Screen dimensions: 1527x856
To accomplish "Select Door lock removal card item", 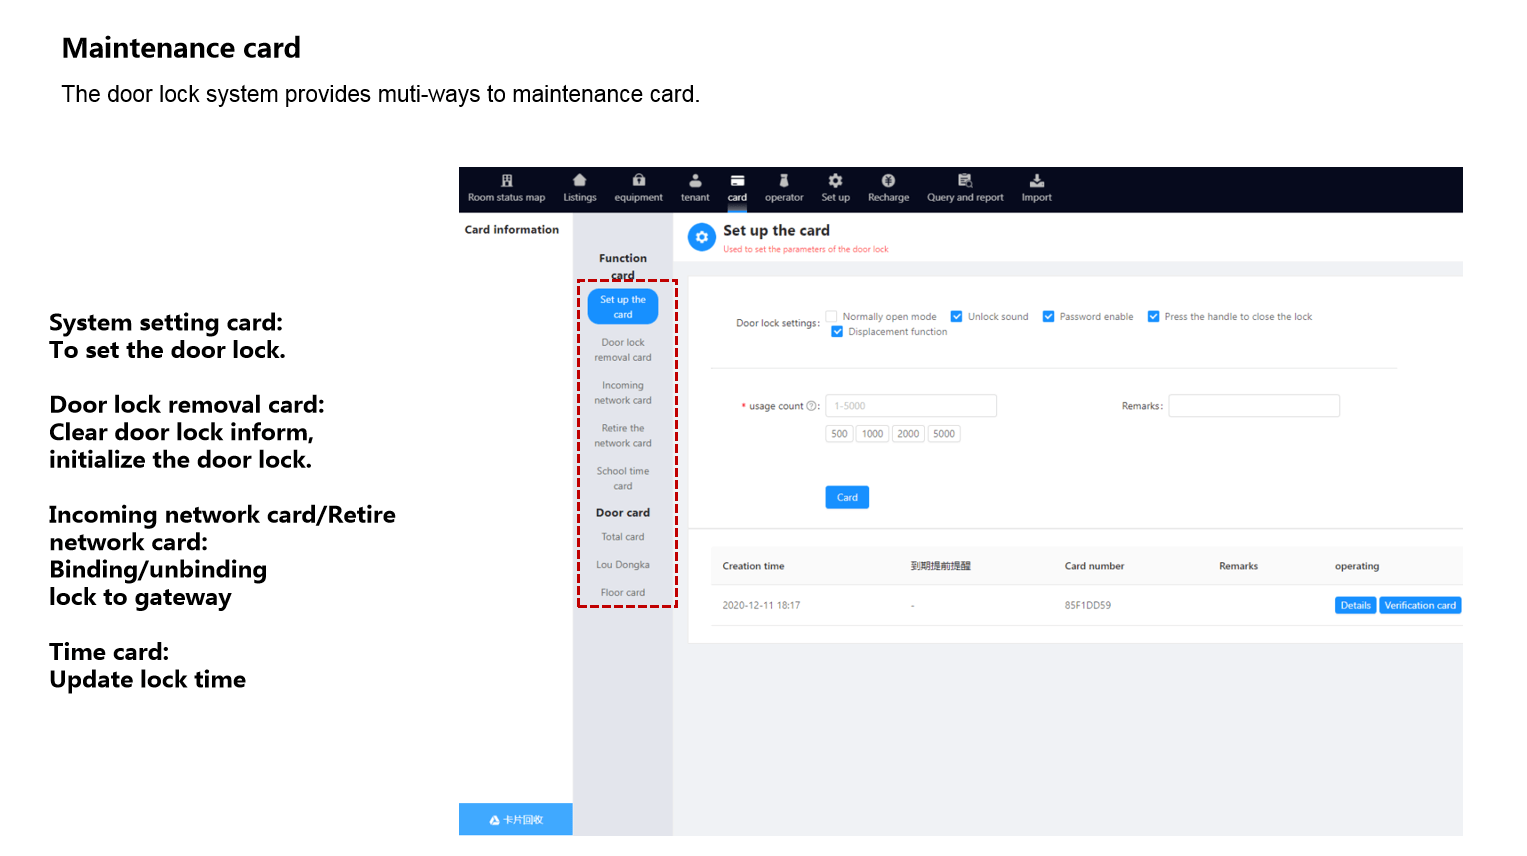I will click(623, 350).
